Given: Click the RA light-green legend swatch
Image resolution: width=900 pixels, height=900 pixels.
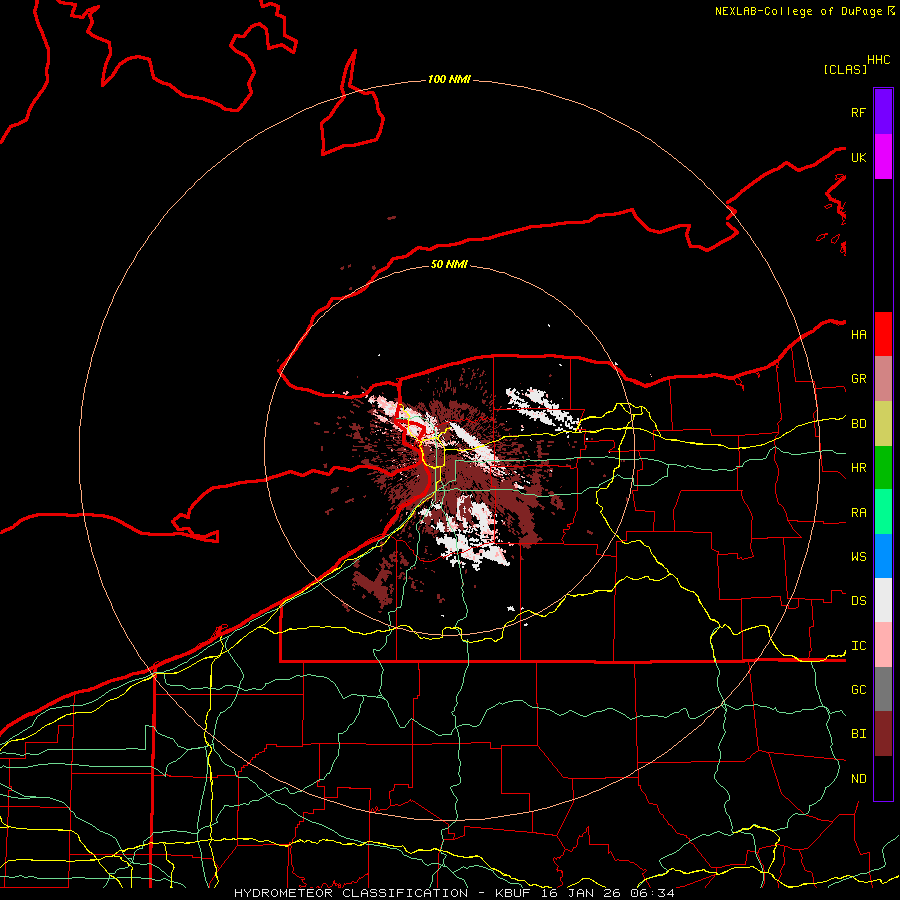Looking at the screenshot, I should [883, 512].
